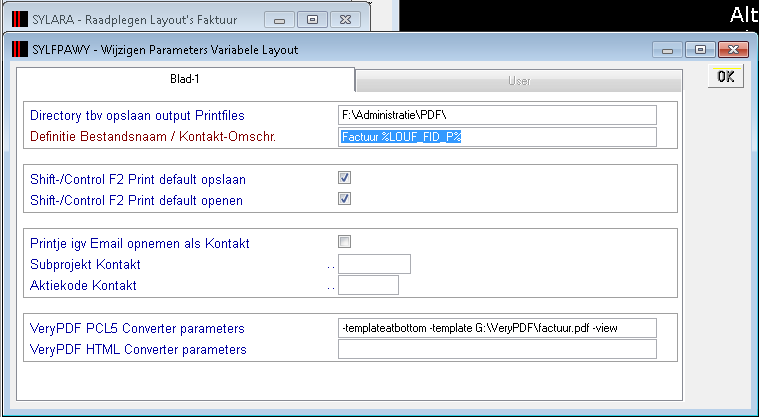This screenshot has height=417, width=759.
Task: Toggle Shift-/Control F2 Print default openen checkbox
Action: (345, 199)
